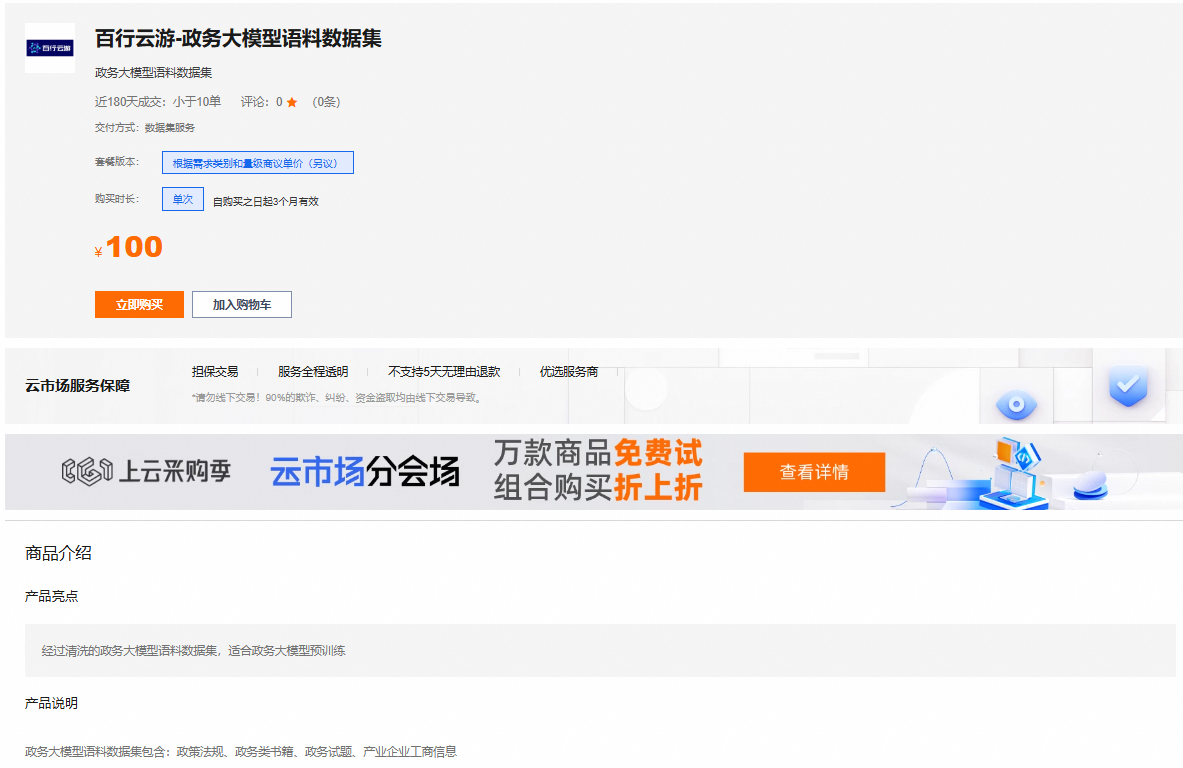Image resolution: width=1183 pixels, height=768 pixels.
Task: Click the computer illustration on promo banner
Action: 1015,473
